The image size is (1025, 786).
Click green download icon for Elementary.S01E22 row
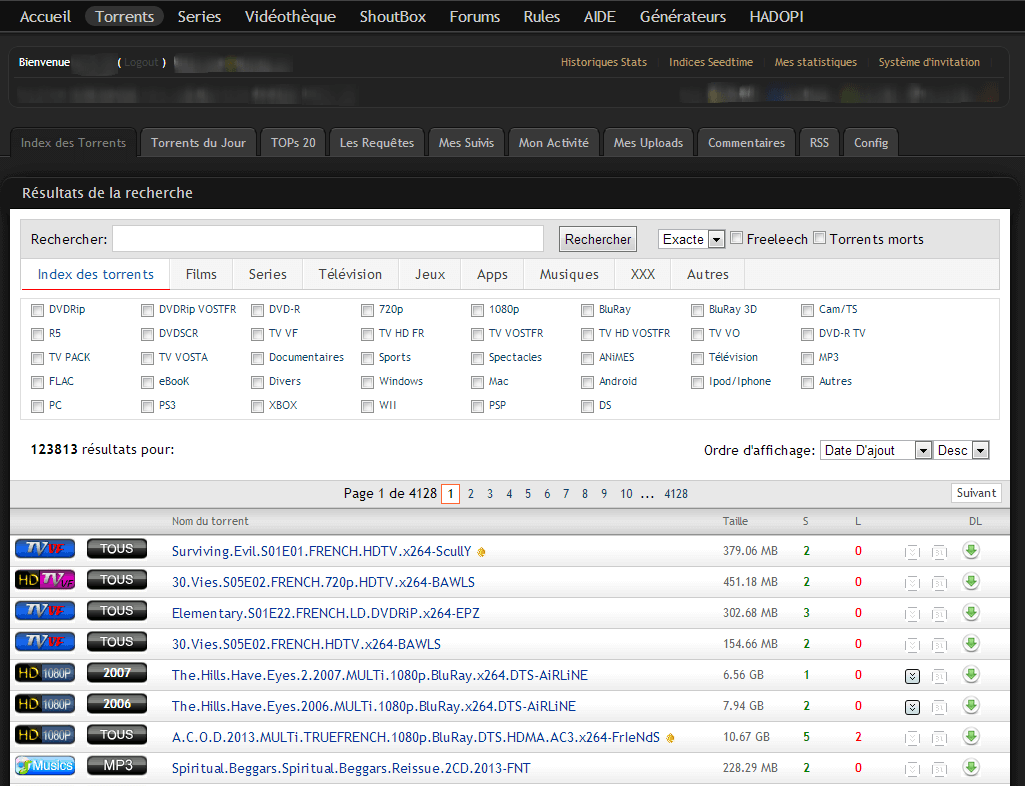(x=971, y=613)
